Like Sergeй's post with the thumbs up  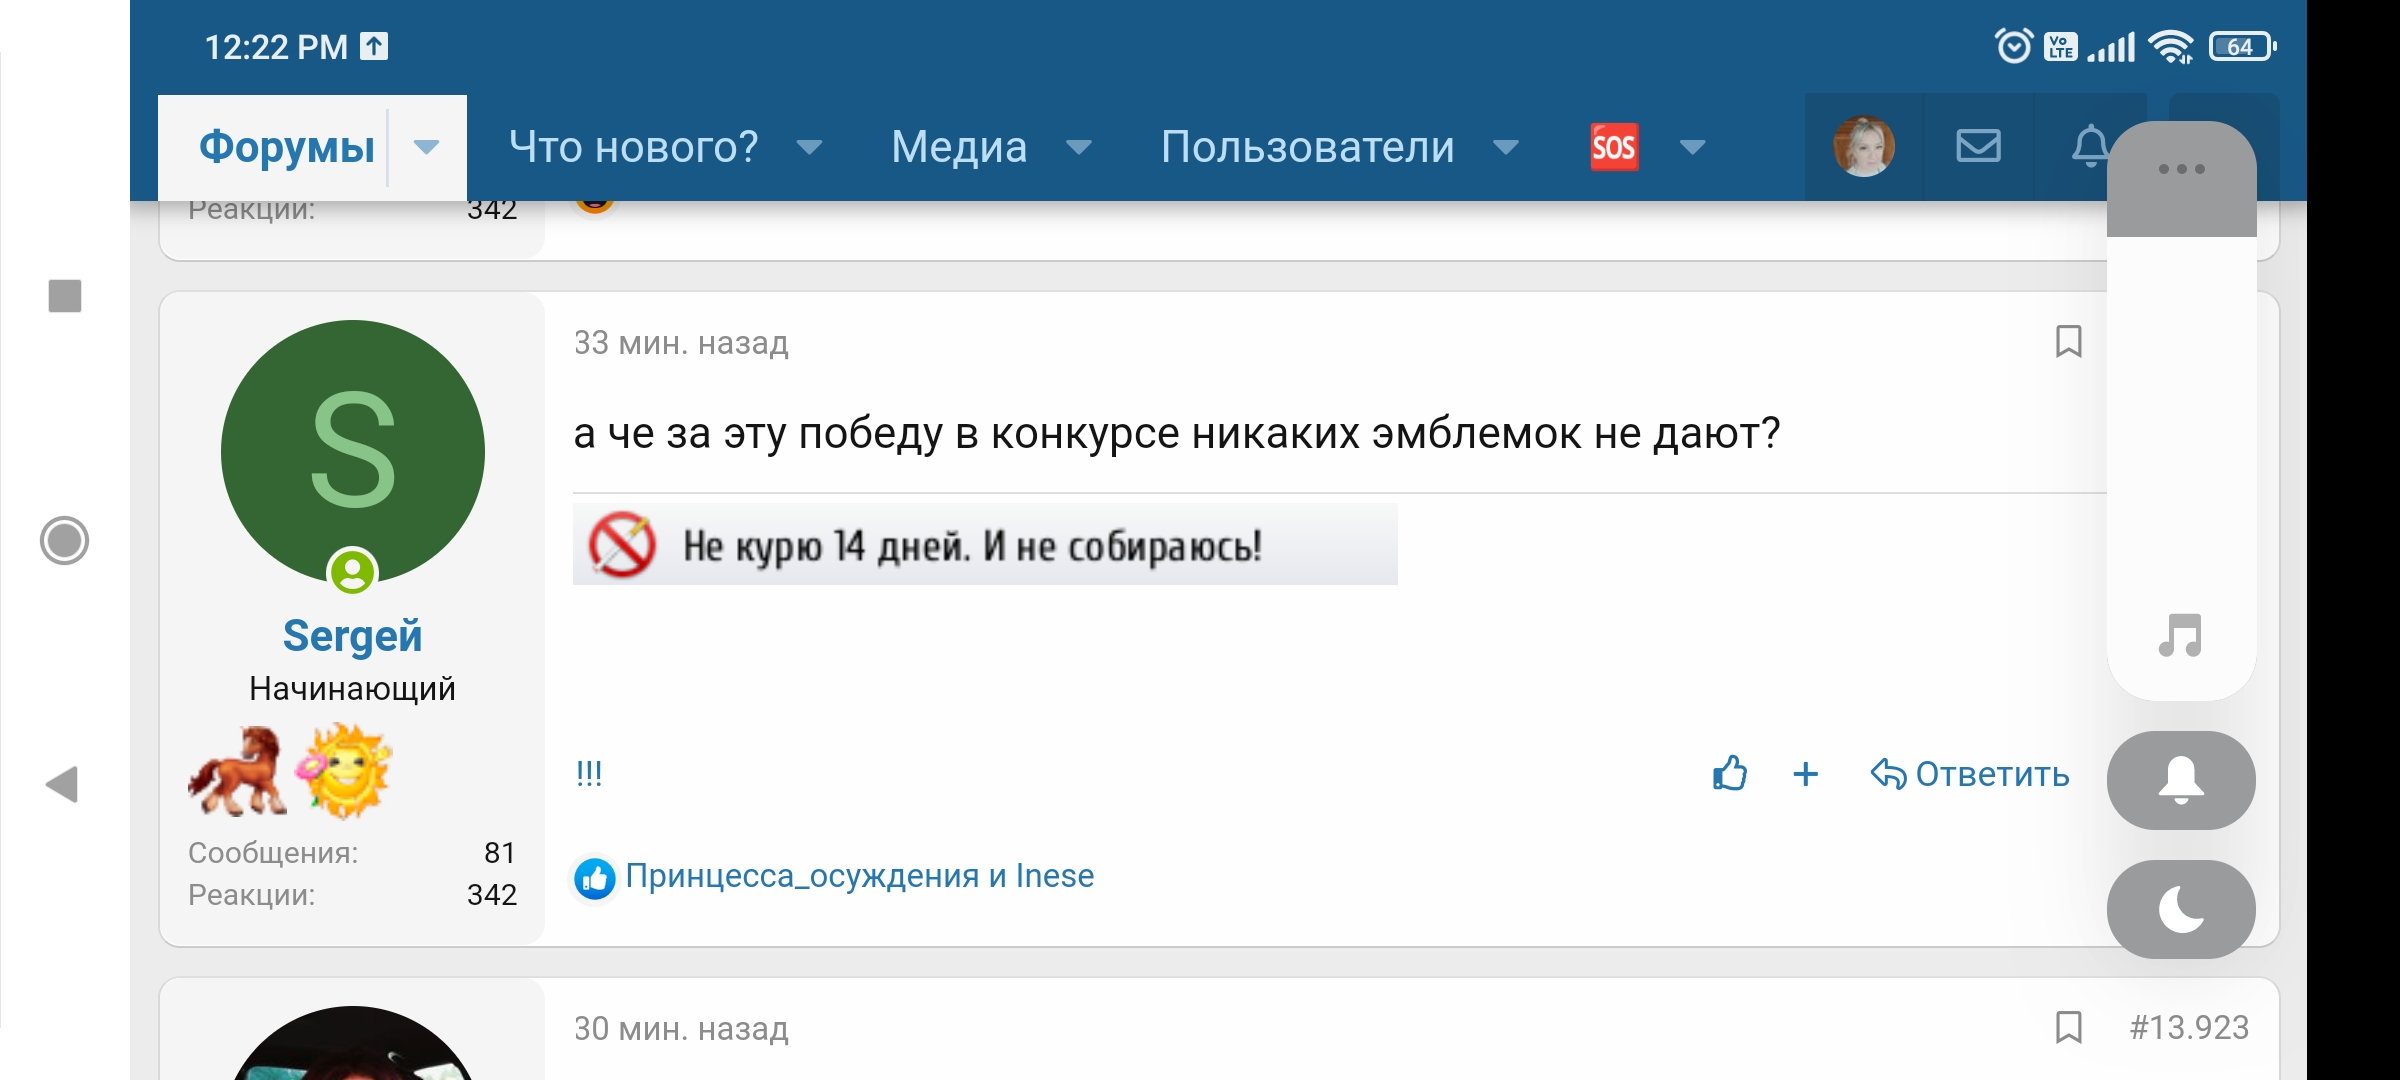point(1729,774)
